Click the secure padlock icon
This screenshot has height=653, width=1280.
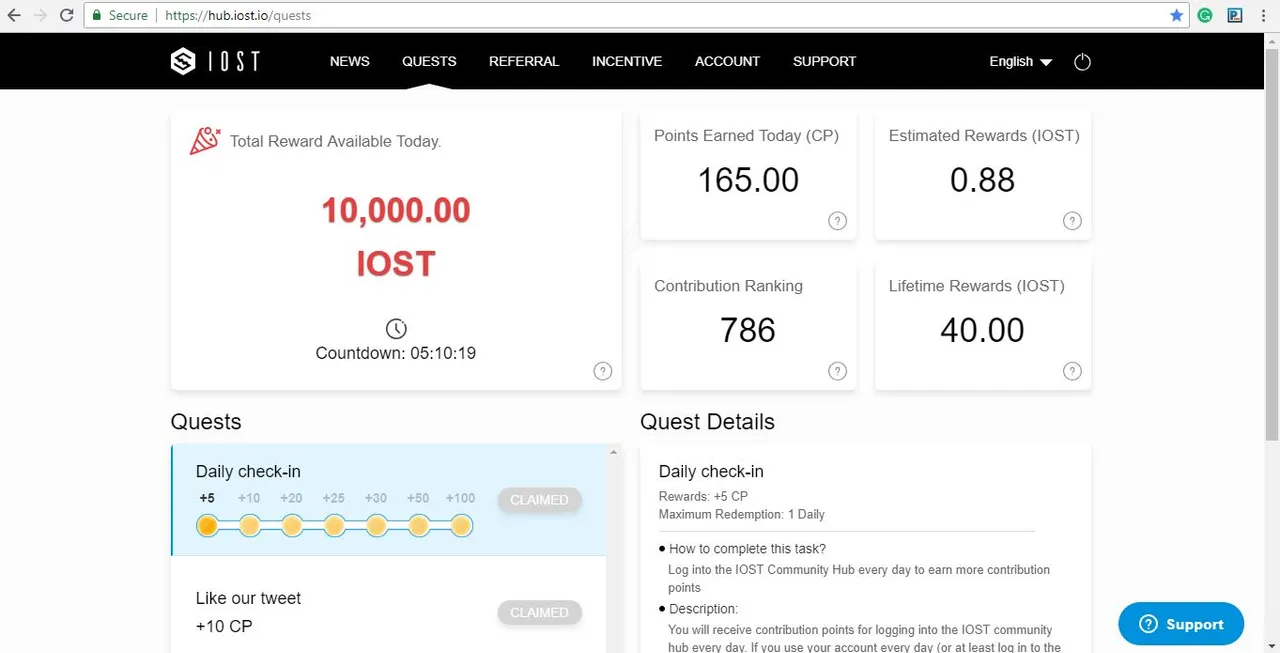coord(96,16)
